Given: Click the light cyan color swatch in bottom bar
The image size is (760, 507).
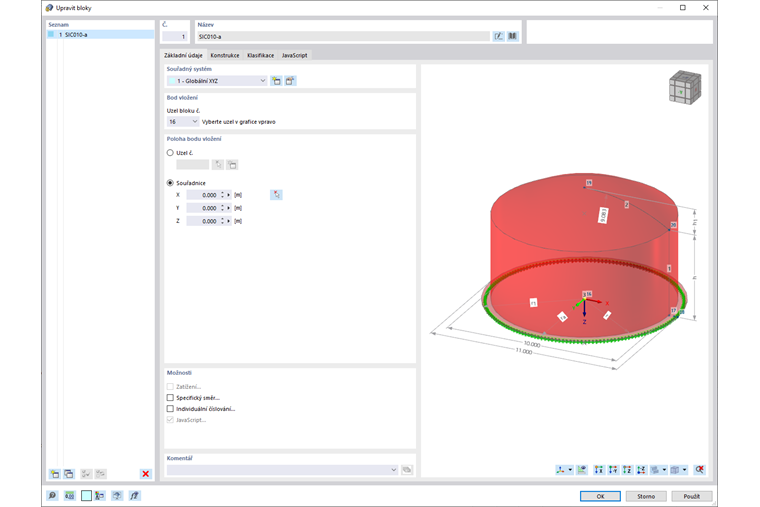Looking at the screenshot, I should tap(86, 495).
